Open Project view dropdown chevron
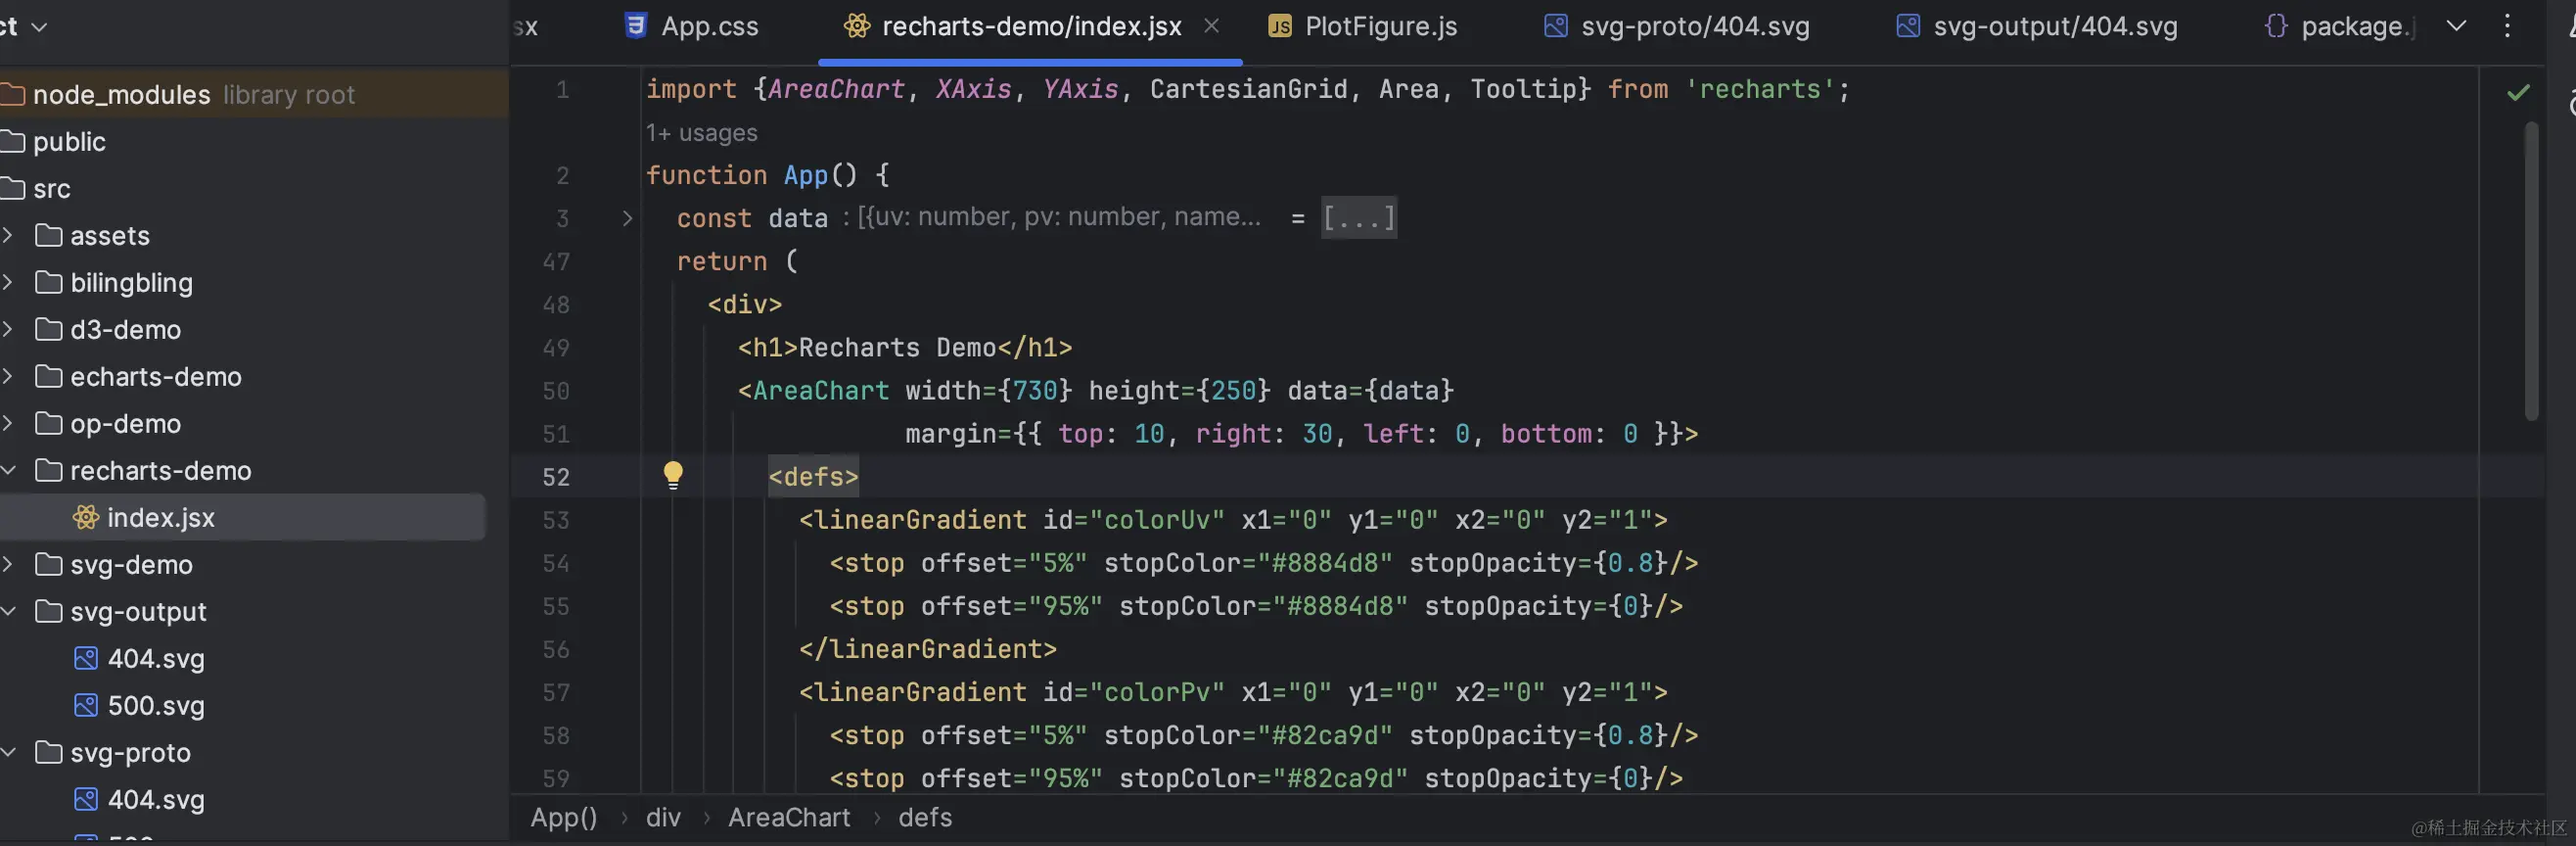The width and height of the screenshot is (2576, 846). point(40,27)
